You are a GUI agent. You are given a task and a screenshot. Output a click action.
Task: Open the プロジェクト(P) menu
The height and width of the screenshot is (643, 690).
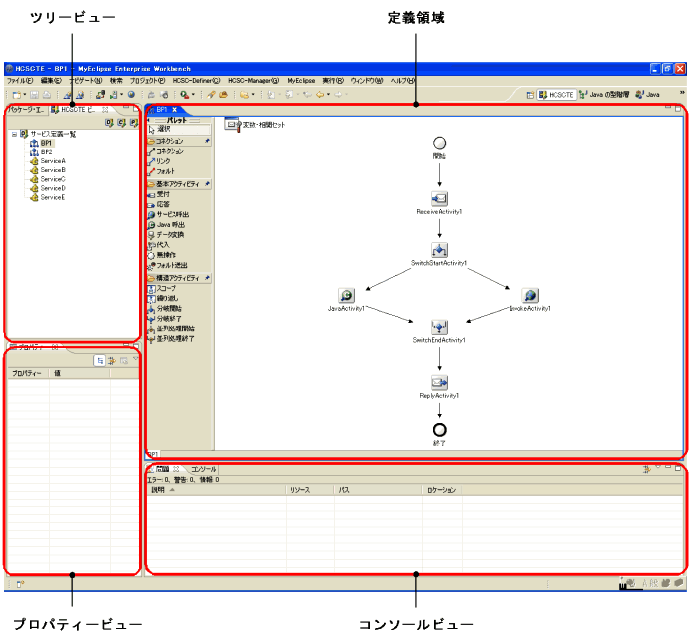147,81
